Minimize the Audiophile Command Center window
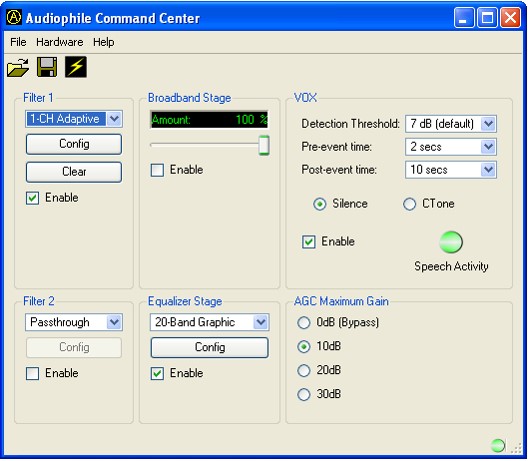 point(464,18)
